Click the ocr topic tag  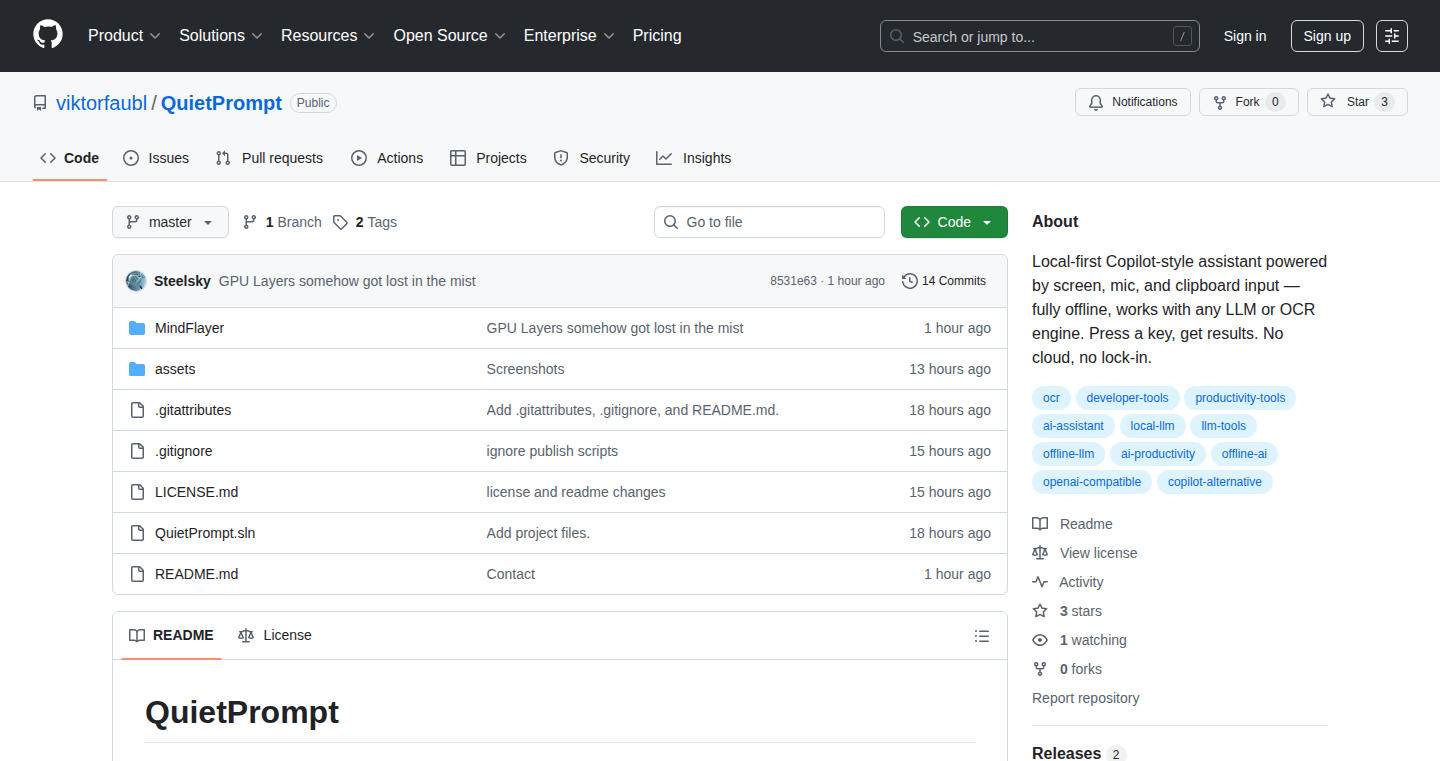(x=1051, y=398)
